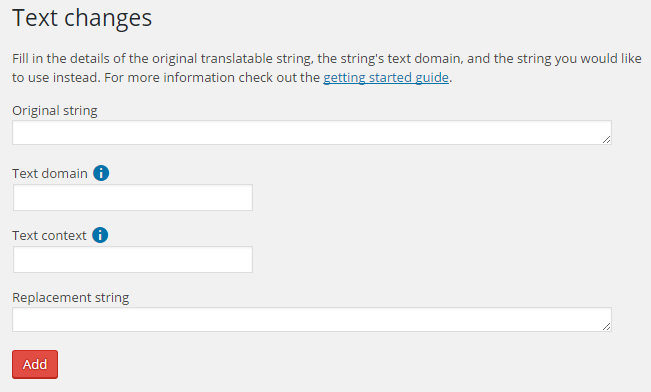The height and width of the screenshot is (392, 651).
Task: Focus the Replacement string text box
Action: coord(312,320)
